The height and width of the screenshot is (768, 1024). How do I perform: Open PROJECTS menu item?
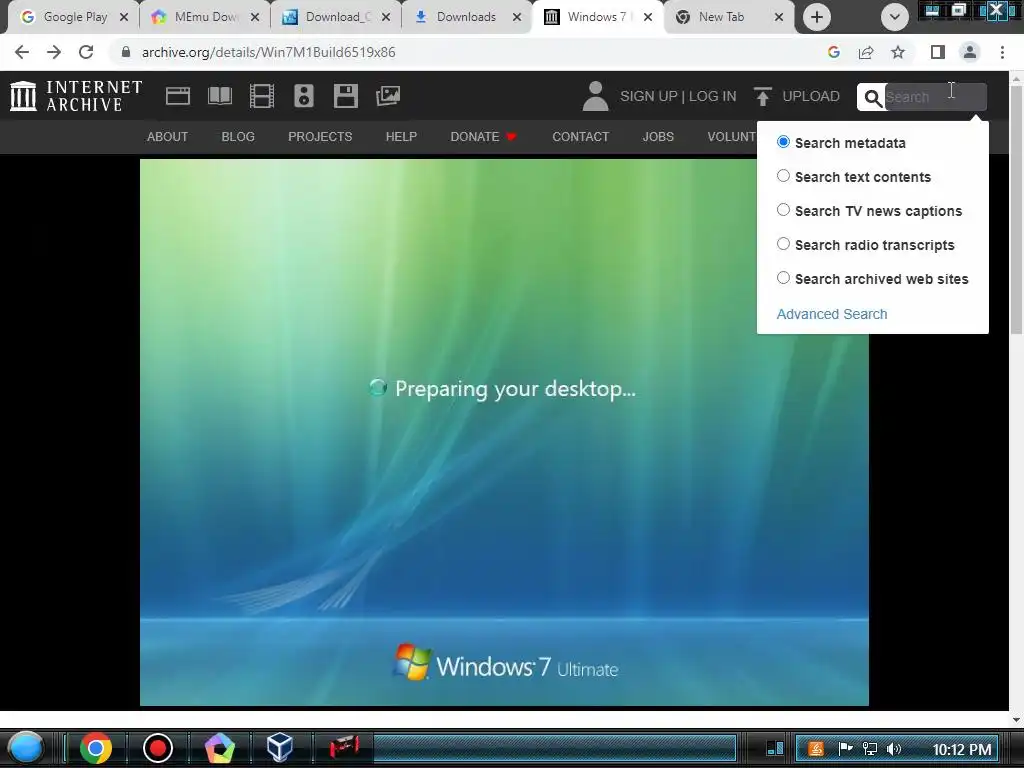coord(320,136)
